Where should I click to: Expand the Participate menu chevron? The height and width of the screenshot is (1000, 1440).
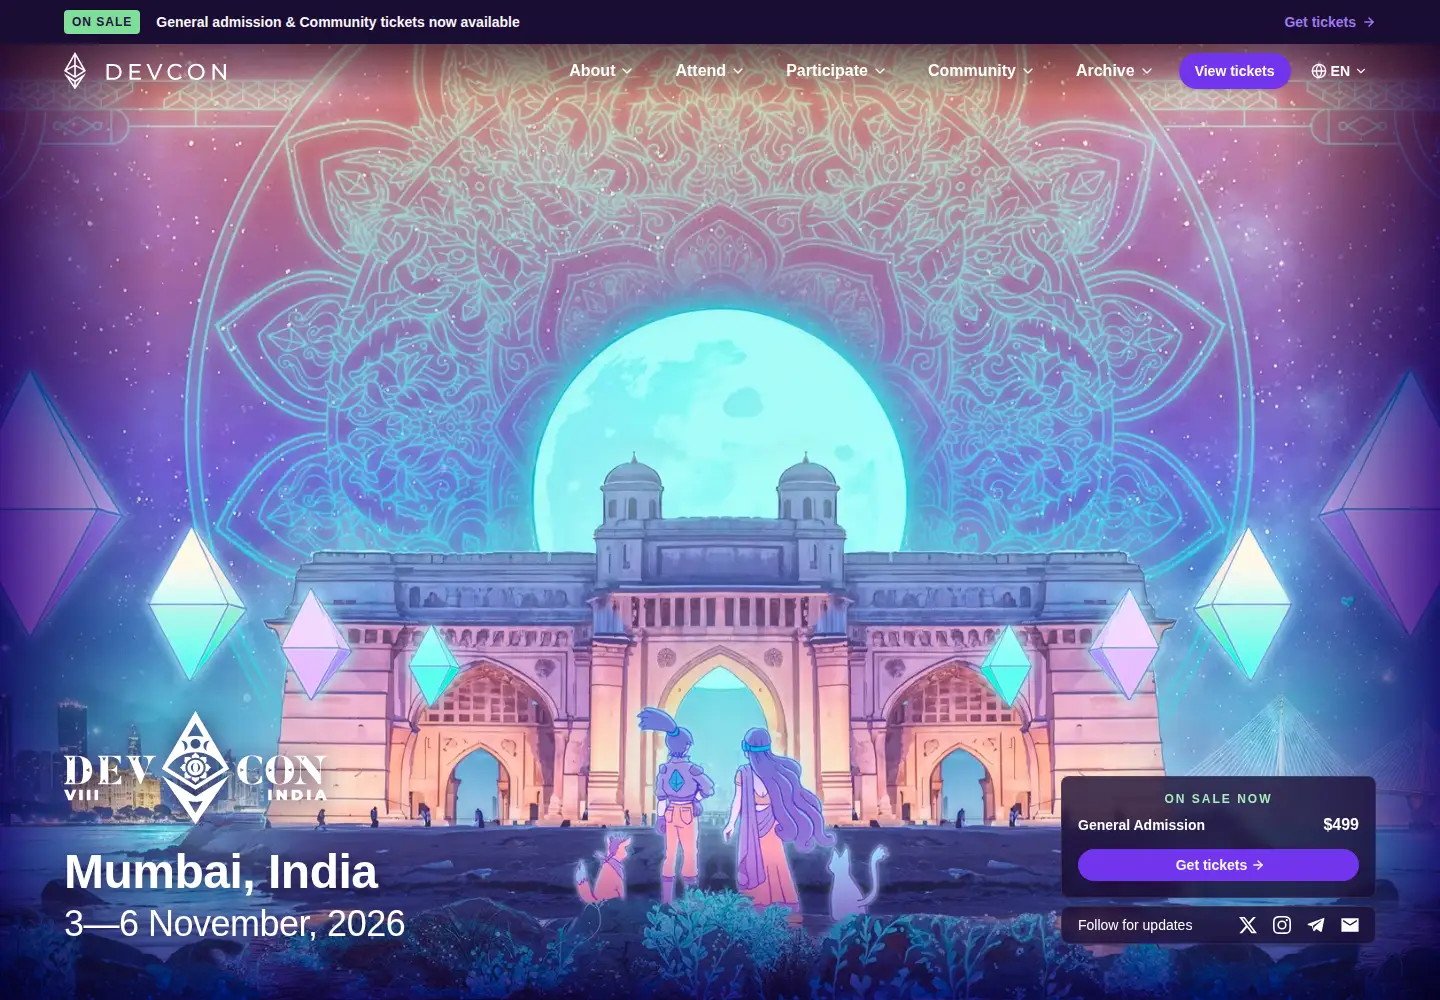coord(880,71)
